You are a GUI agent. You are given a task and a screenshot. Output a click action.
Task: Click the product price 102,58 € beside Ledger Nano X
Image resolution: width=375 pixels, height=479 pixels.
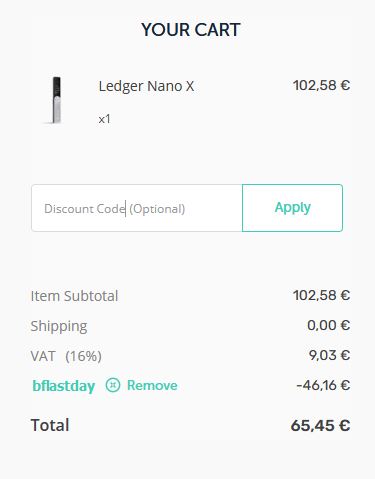(x=321, y=85)
